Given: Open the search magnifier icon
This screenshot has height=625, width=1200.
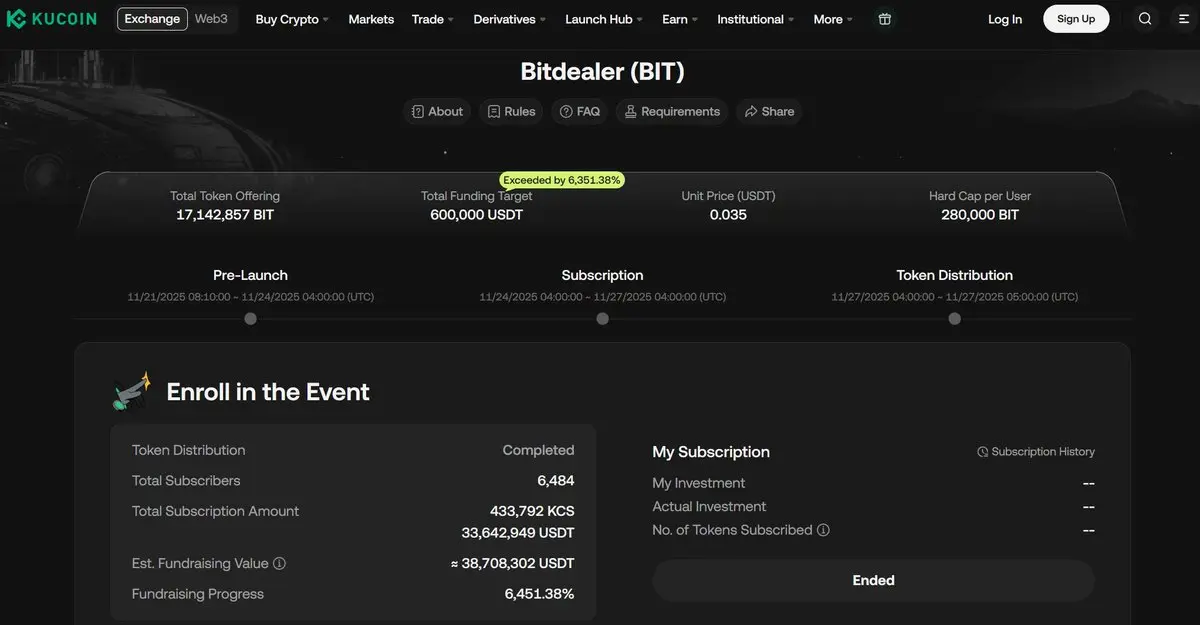Looking at the screenshot, I should [1145, 19].
